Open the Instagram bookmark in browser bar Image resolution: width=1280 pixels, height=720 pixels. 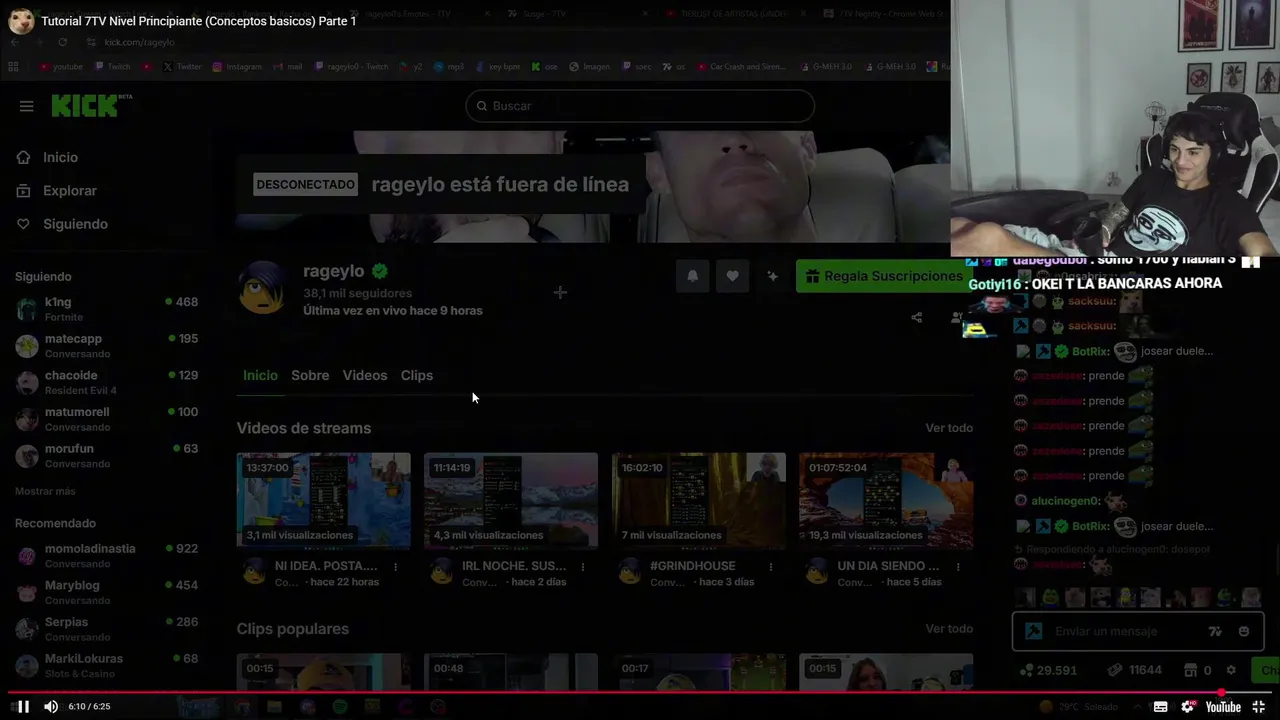tap(237, 67)
